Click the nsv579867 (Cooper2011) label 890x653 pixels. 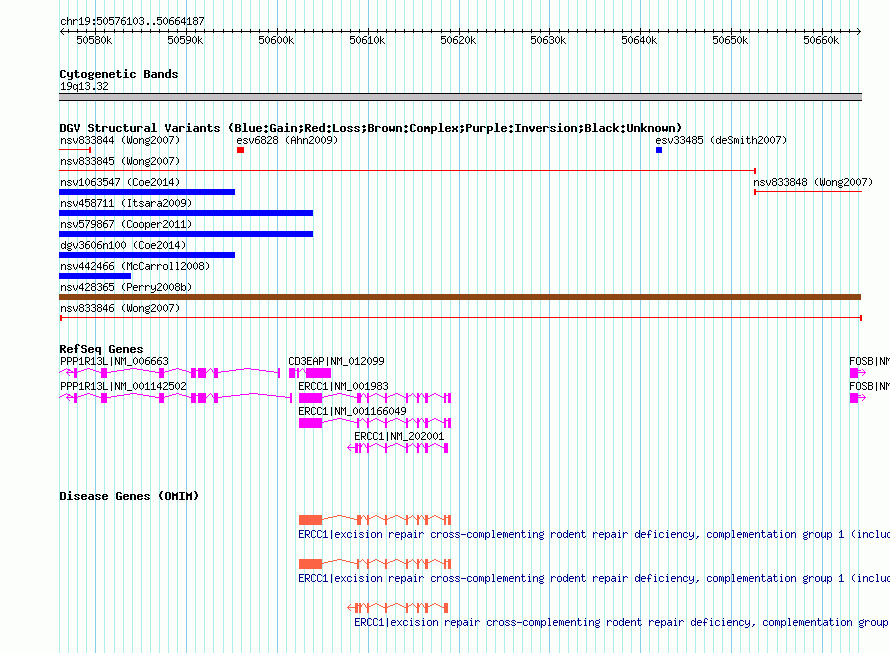point(126,224)
